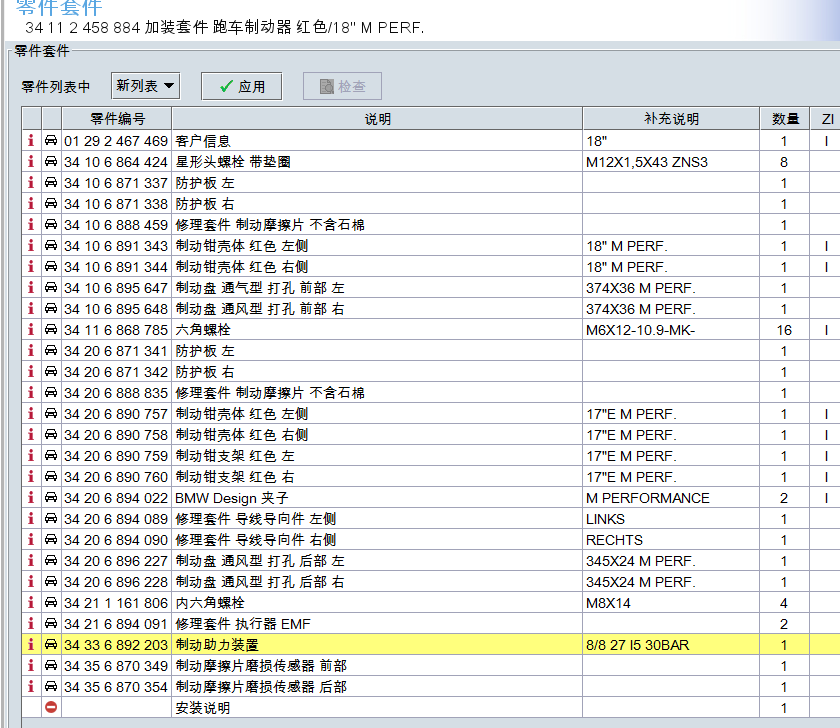Click the red stop icon beside 安装说明
This screenshot has width=840, height=728.
point(51,708)
